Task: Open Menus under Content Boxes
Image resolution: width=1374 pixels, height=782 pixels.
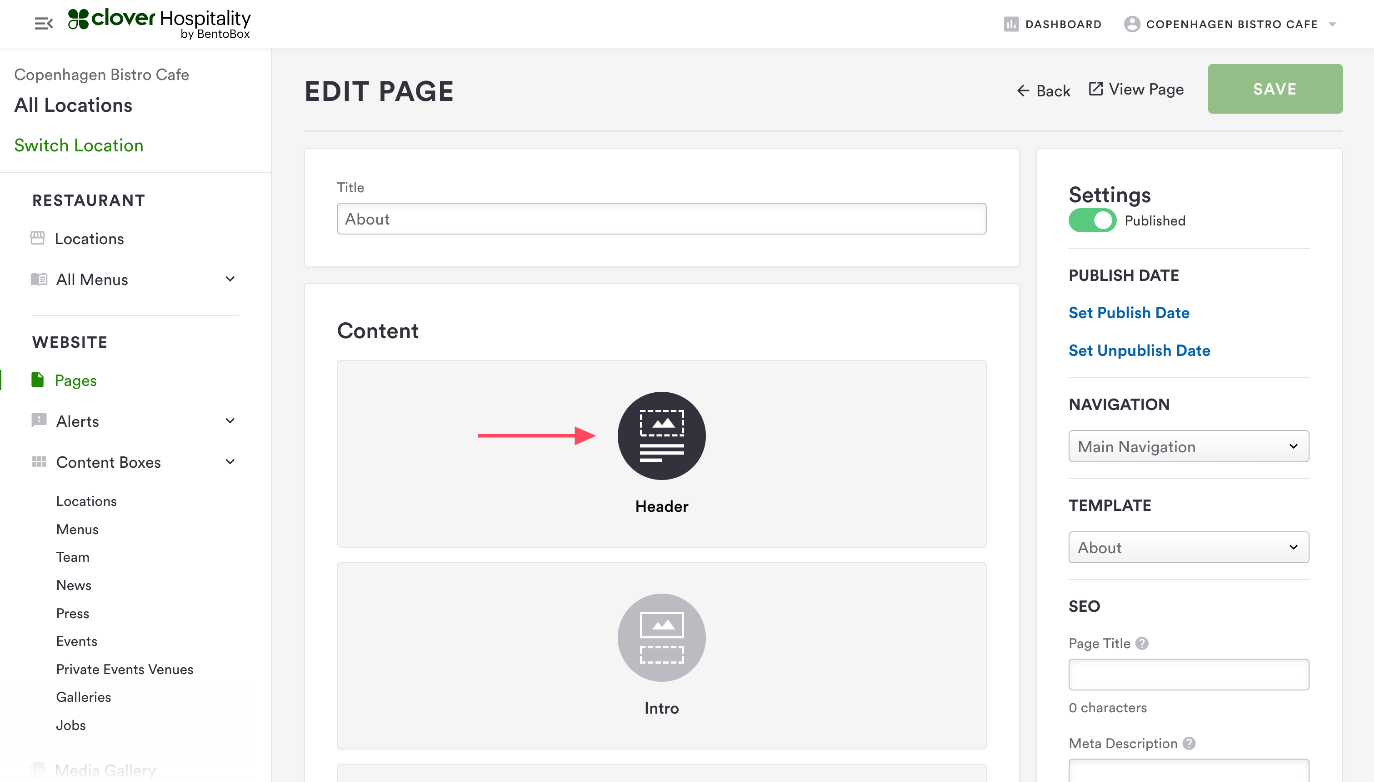Action: pos(77,529)
